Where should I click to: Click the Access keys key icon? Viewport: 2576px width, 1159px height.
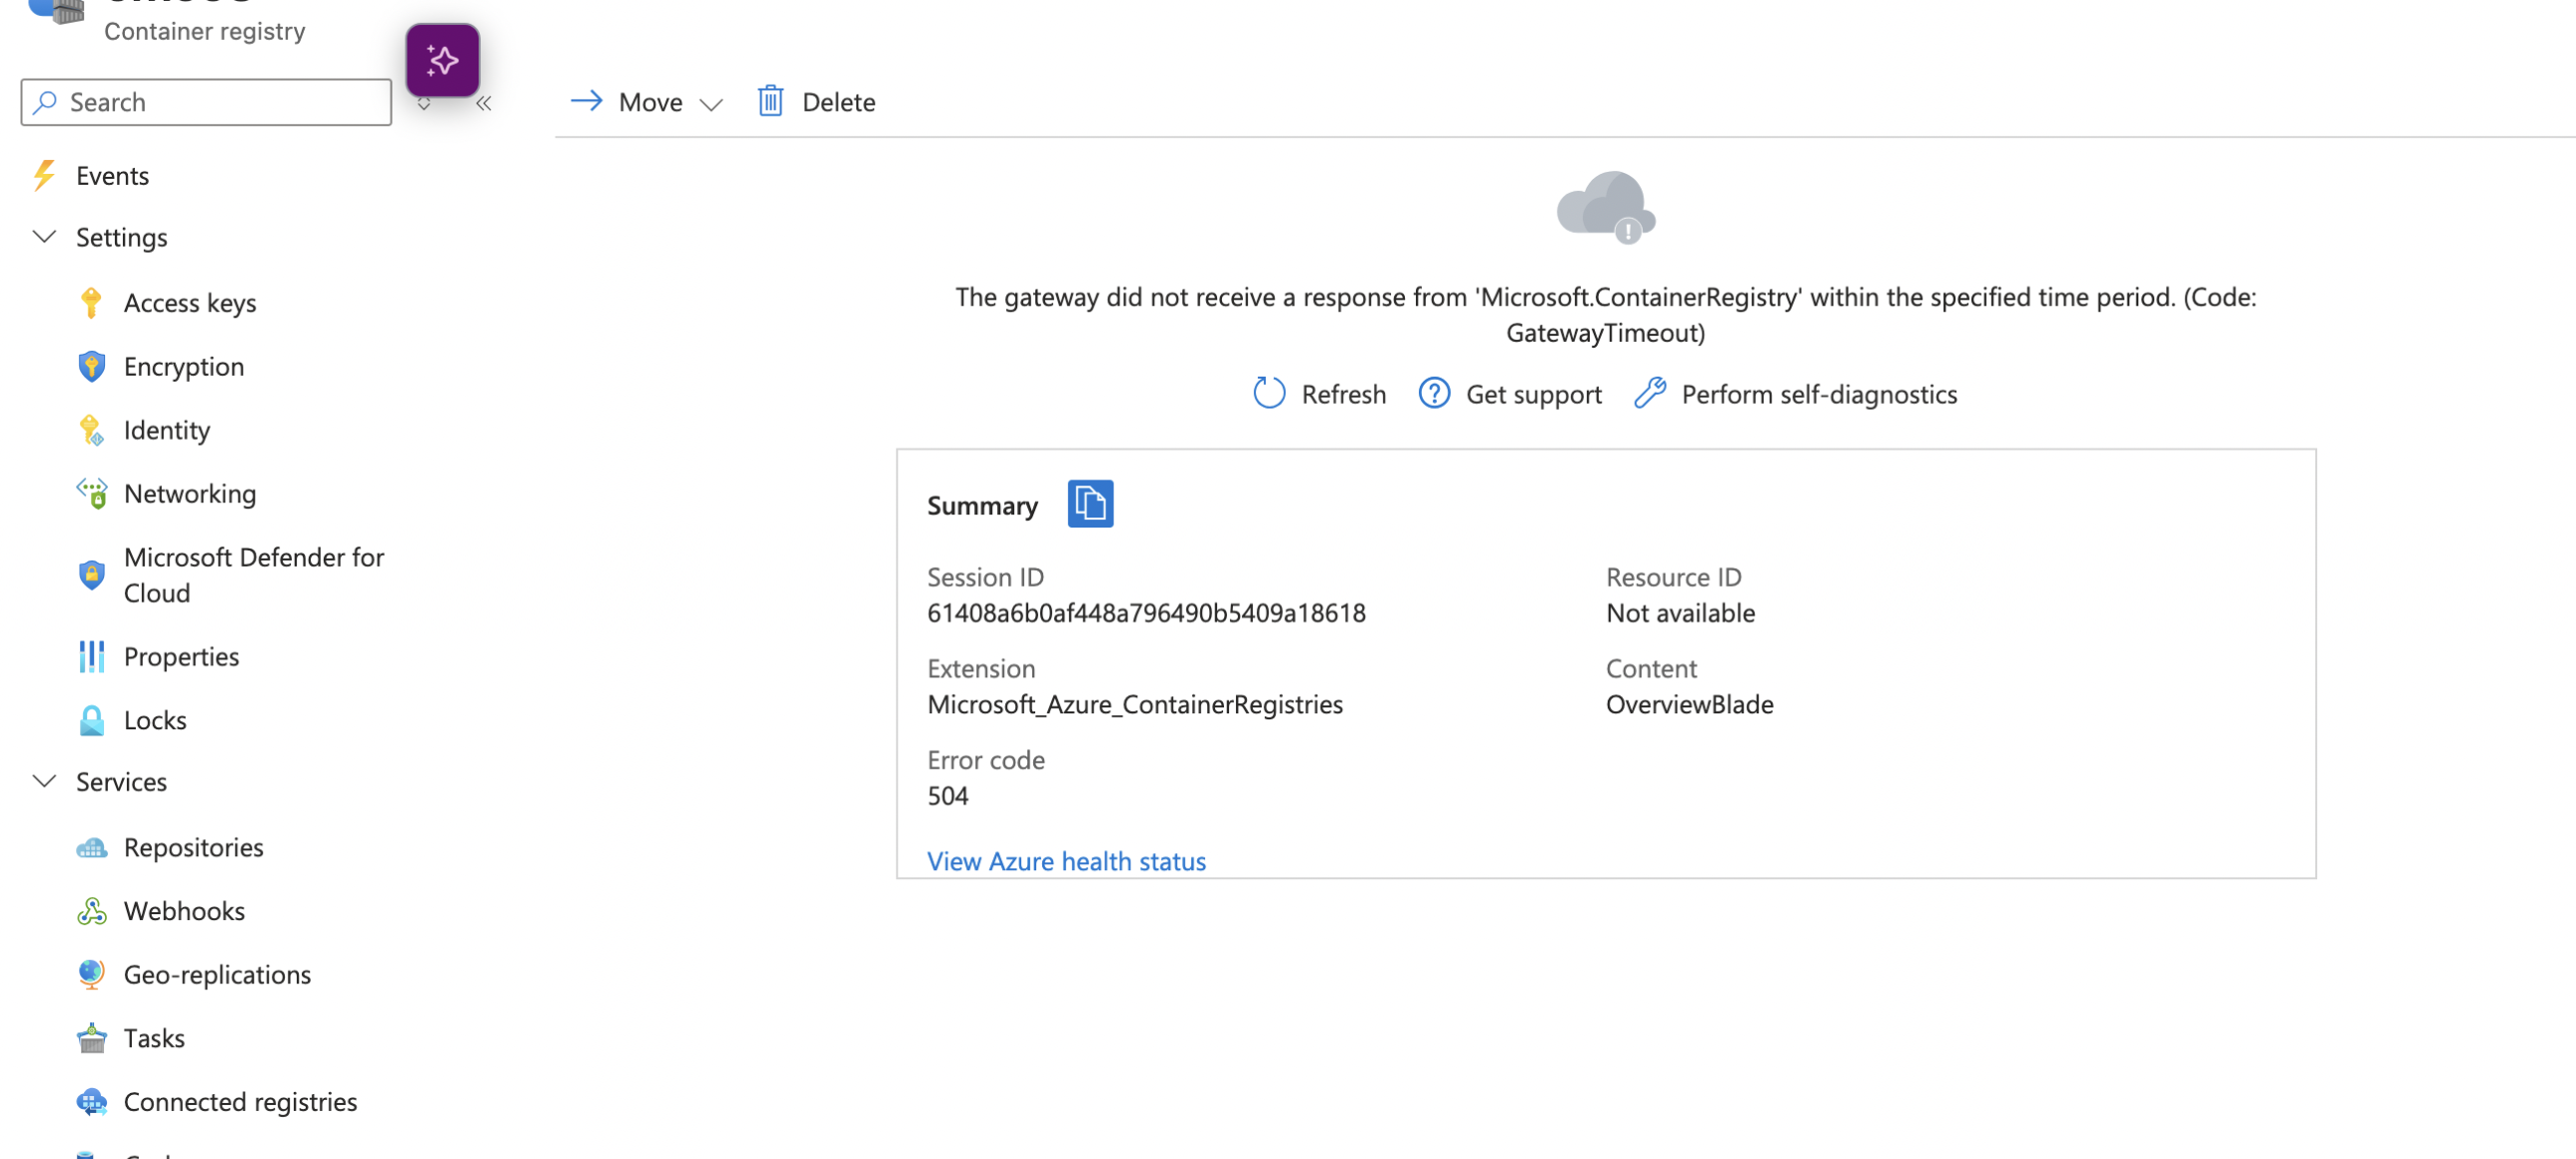click(x=91, y=302)
